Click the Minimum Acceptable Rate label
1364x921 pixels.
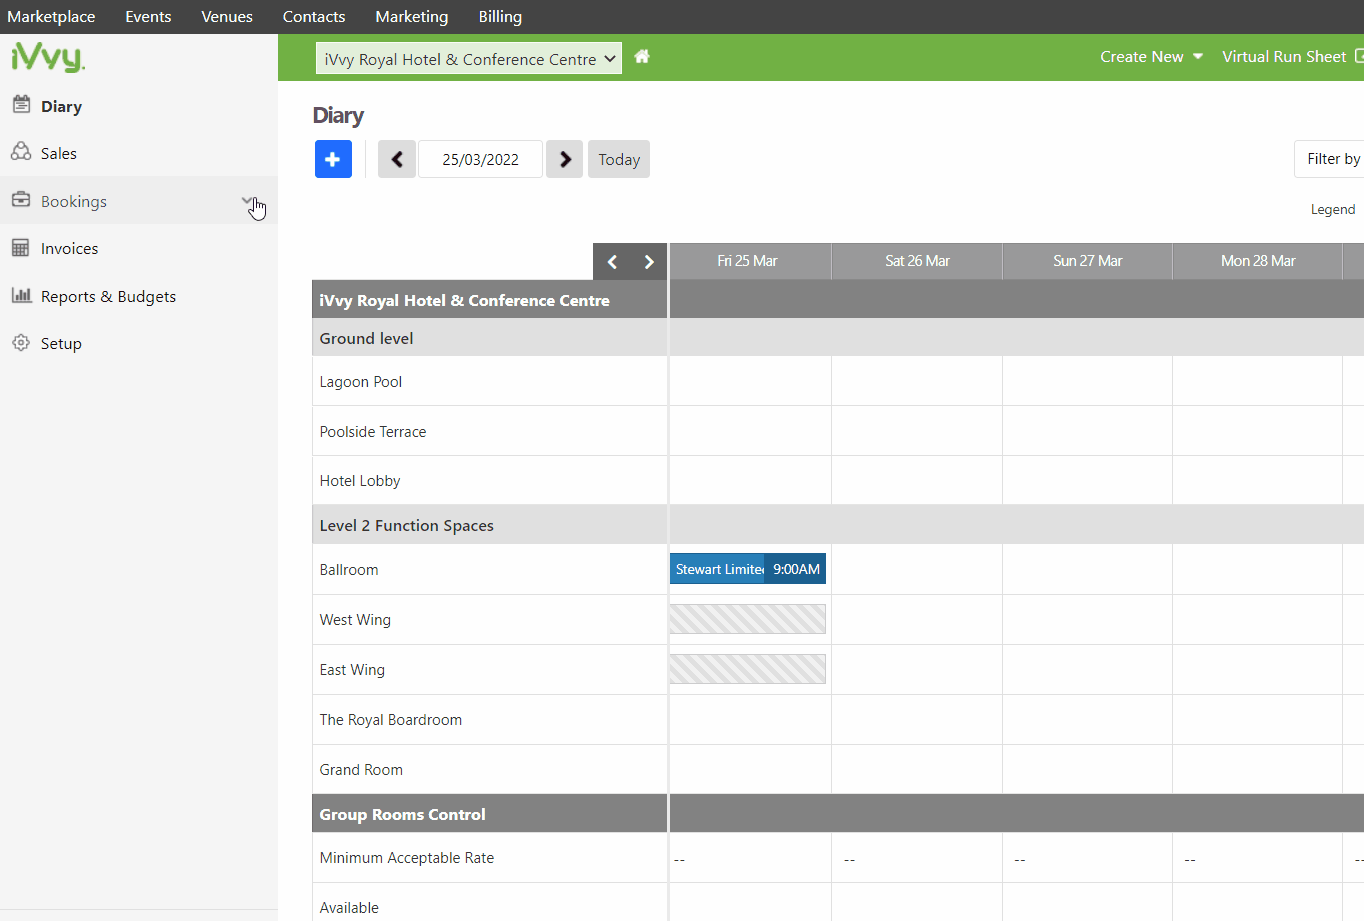407,858
